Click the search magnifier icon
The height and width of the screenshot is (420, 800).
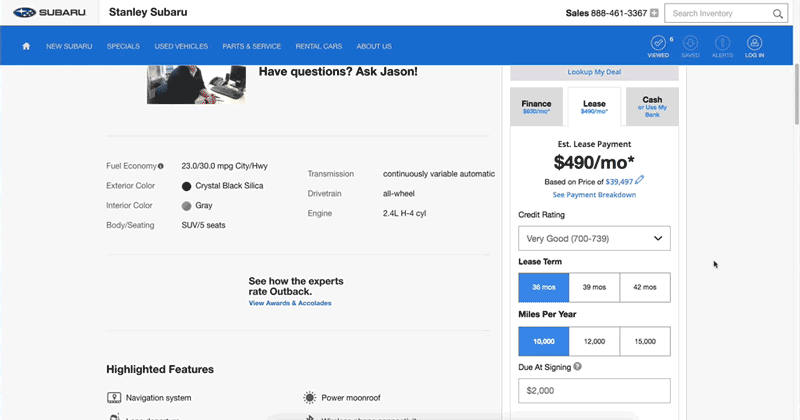[x=778, y=14]
